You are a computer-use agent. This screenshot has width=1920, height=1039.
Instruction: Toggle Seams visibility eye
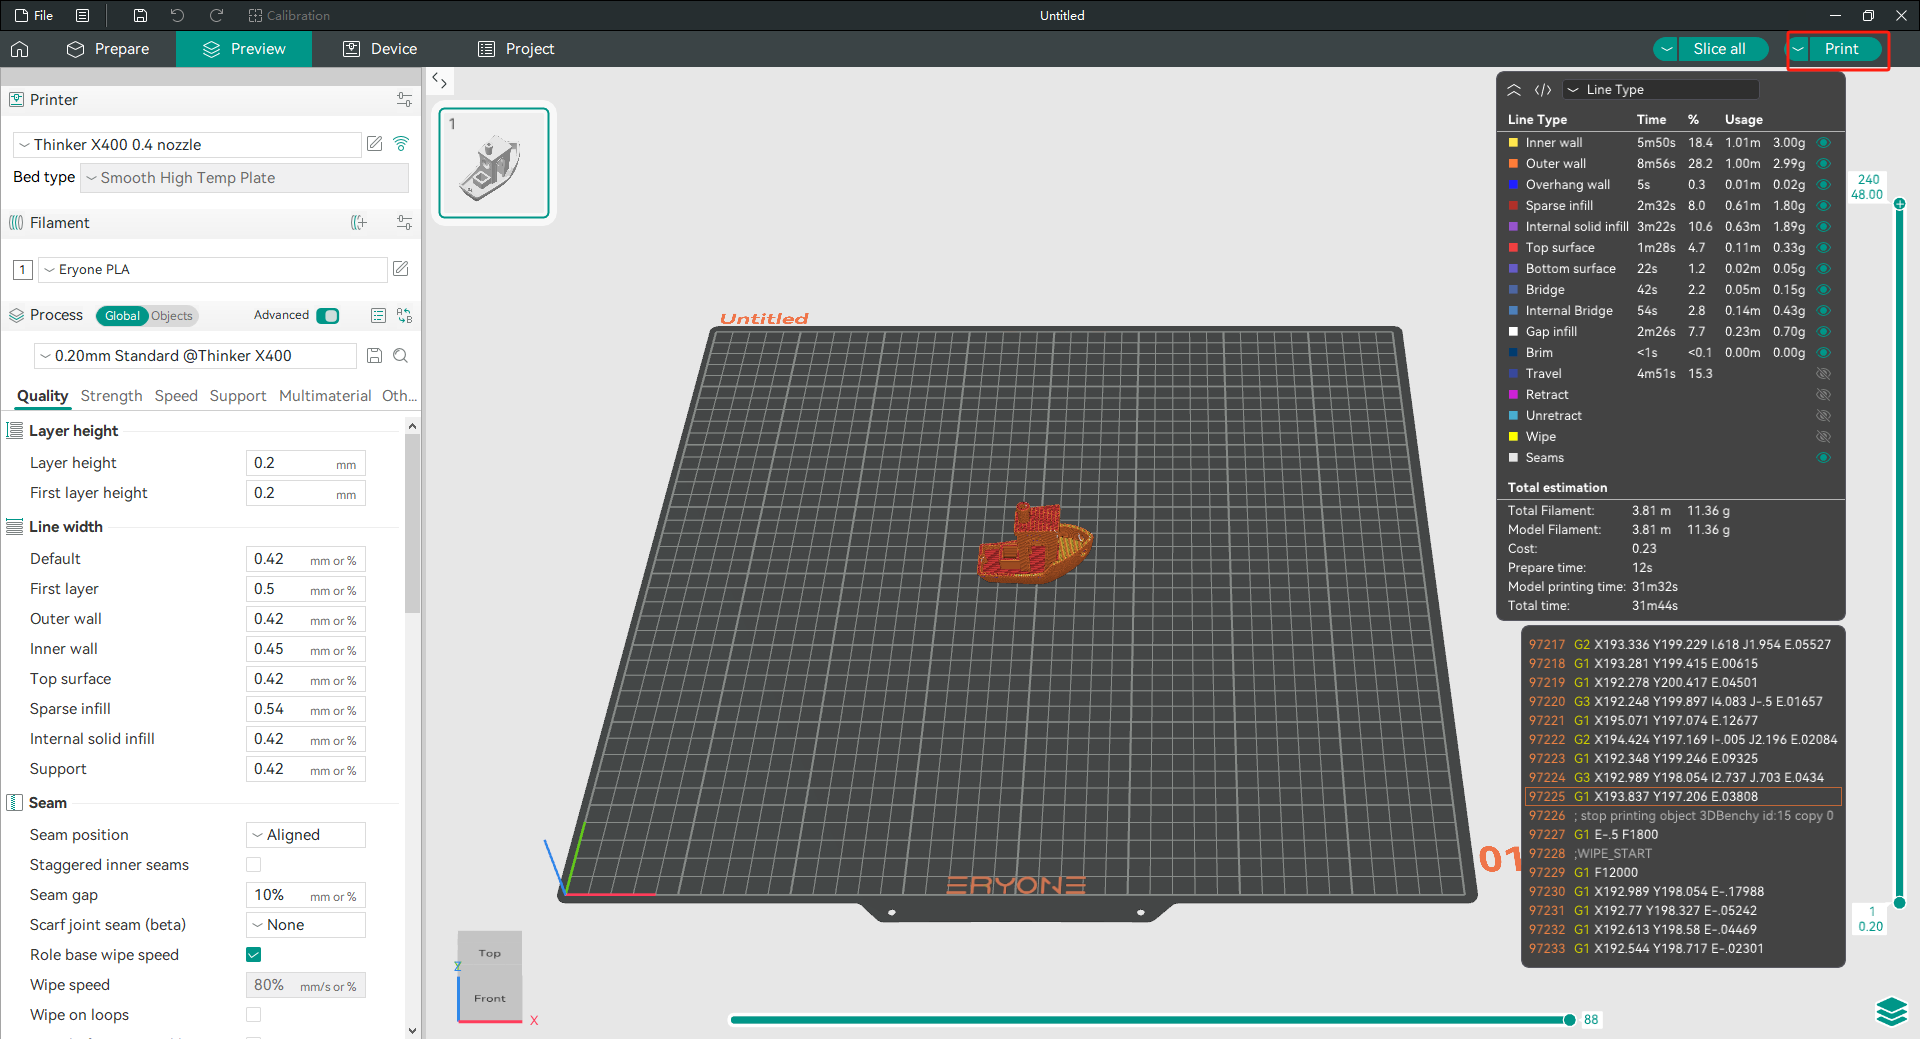[x=1823, y=457]
